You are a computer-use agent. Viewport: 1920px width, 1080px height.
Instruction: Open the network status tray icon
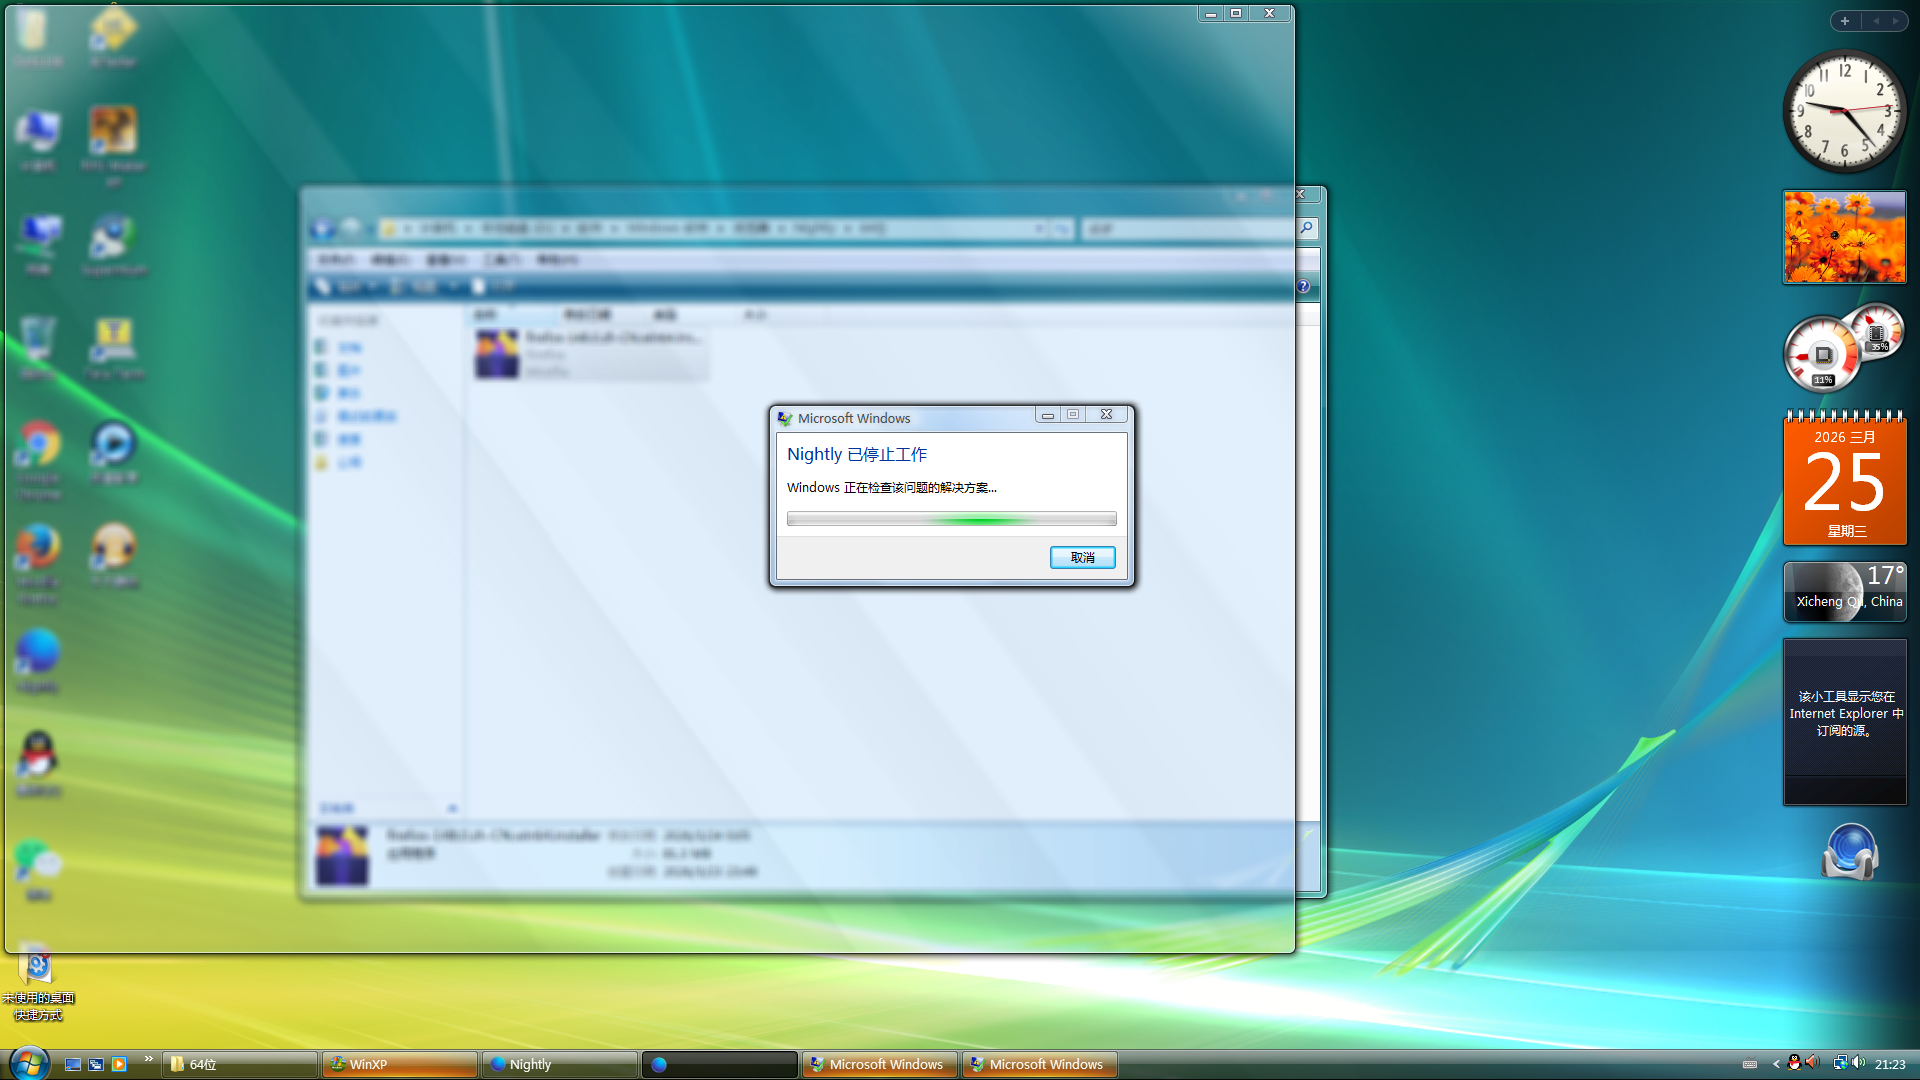coord(1839,1063)
